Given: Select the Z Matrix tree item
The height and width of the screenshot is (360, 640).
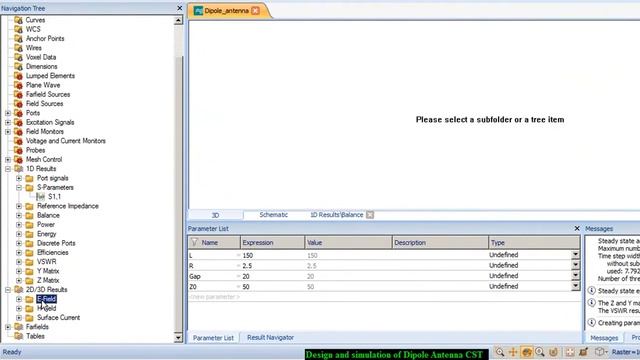Looking at the screenshot, I should 48,280.
